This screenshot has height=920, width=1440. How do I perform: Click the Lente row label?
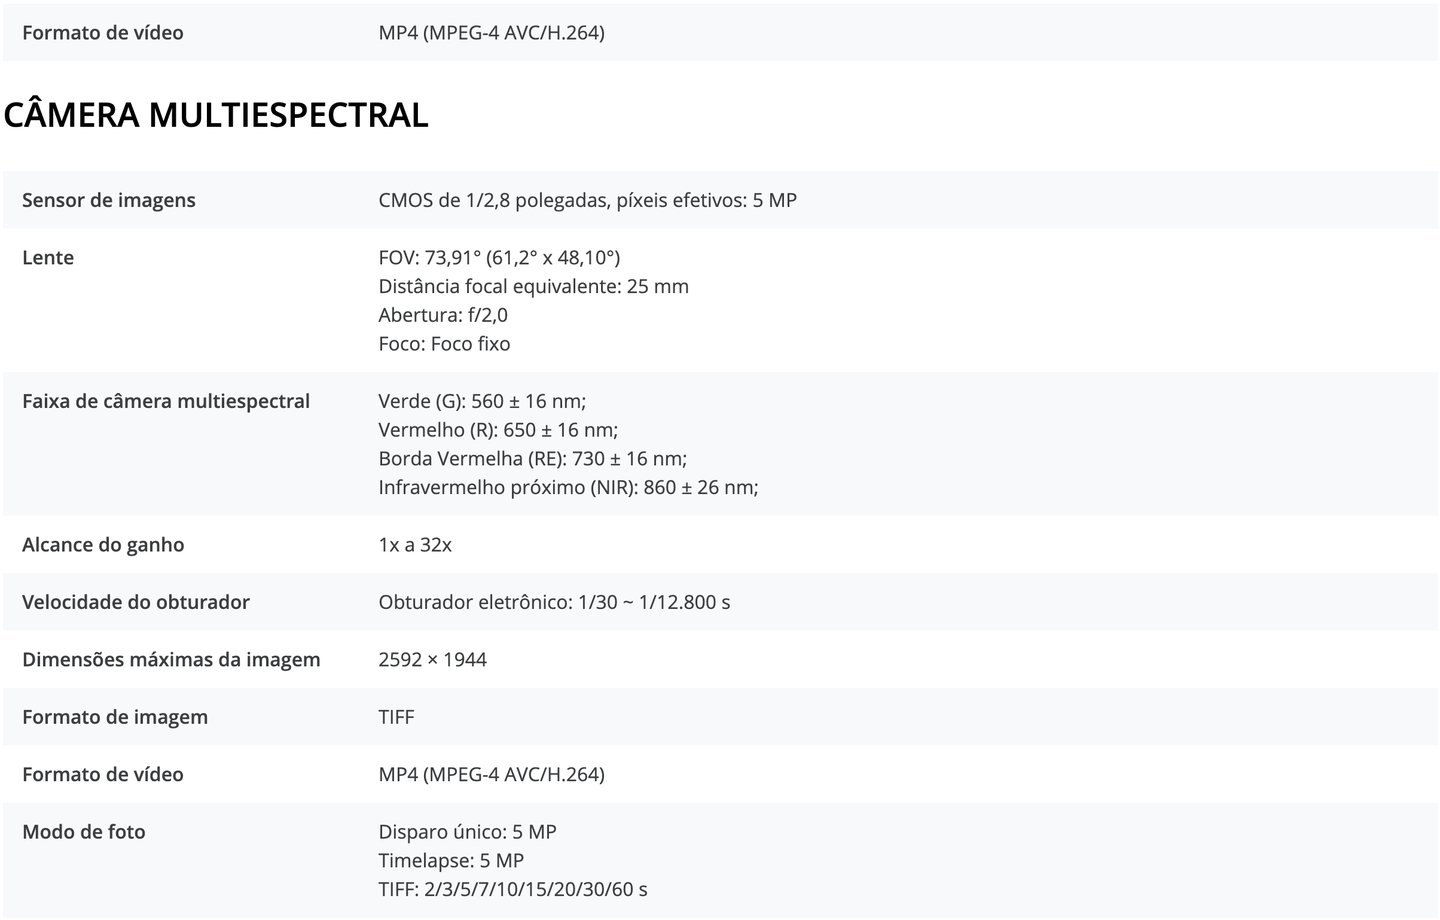[48, 258]
